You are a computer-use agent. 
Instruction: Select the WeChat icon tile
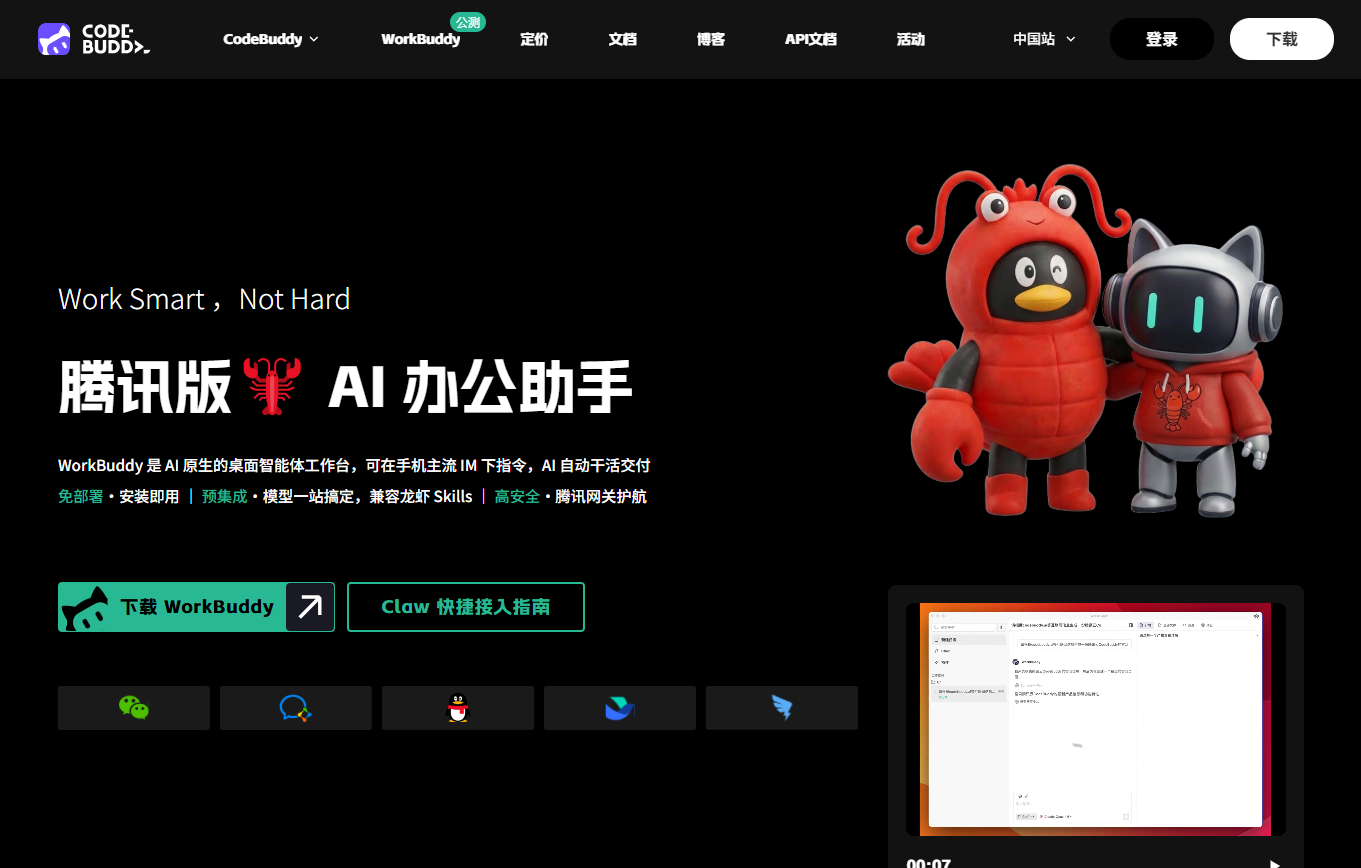134,708
